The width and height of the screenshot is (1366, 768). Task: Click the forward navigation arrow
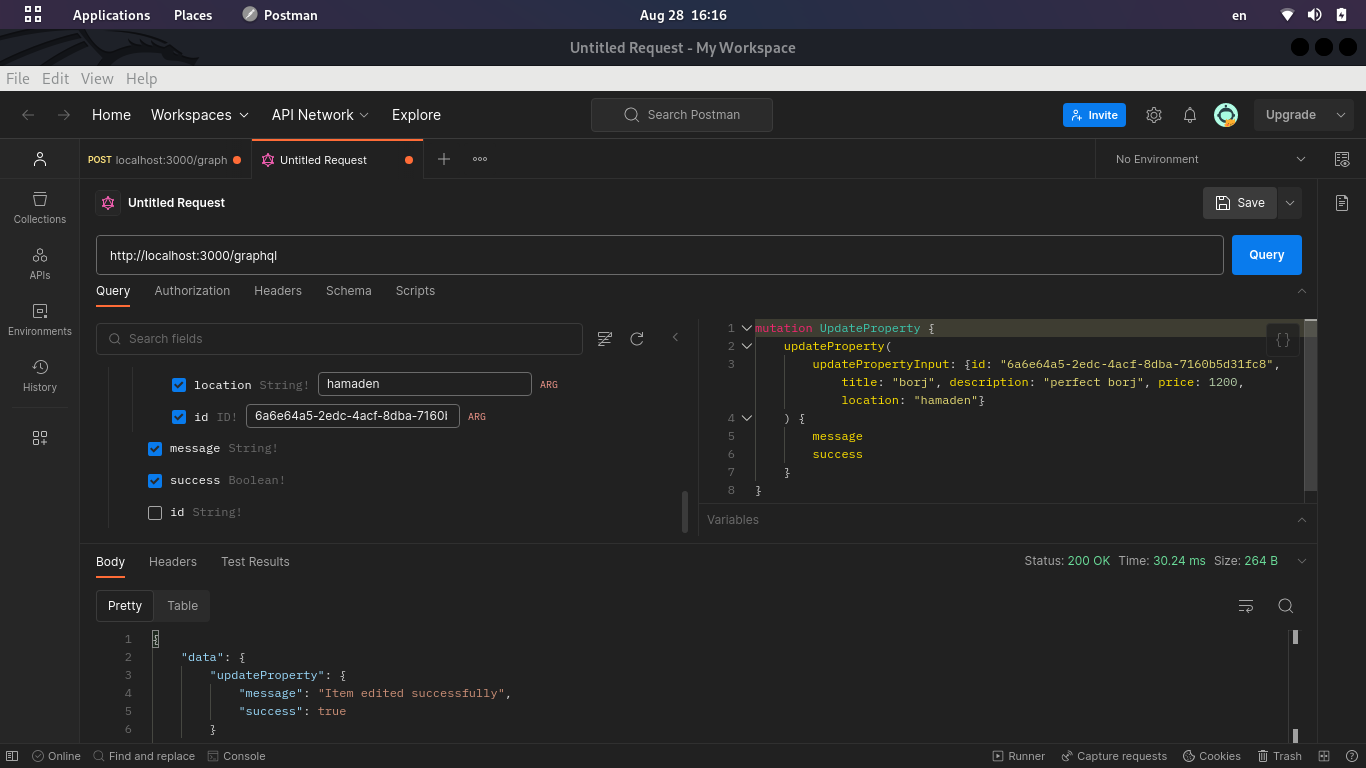pyautogui.click(x=64, y=115)
